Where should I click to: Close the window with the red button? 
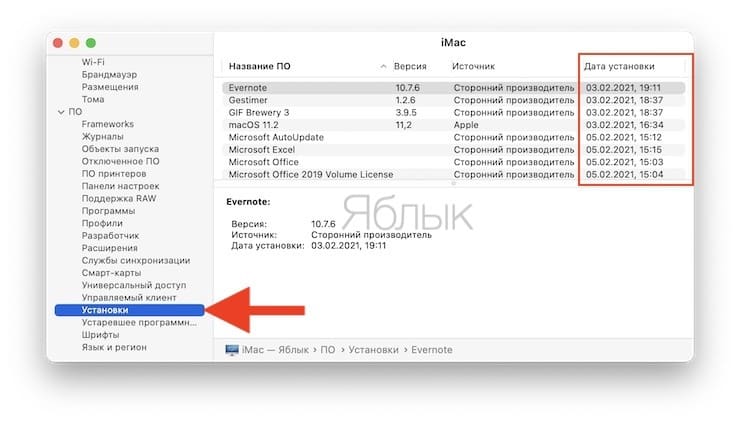coord(58,43)
